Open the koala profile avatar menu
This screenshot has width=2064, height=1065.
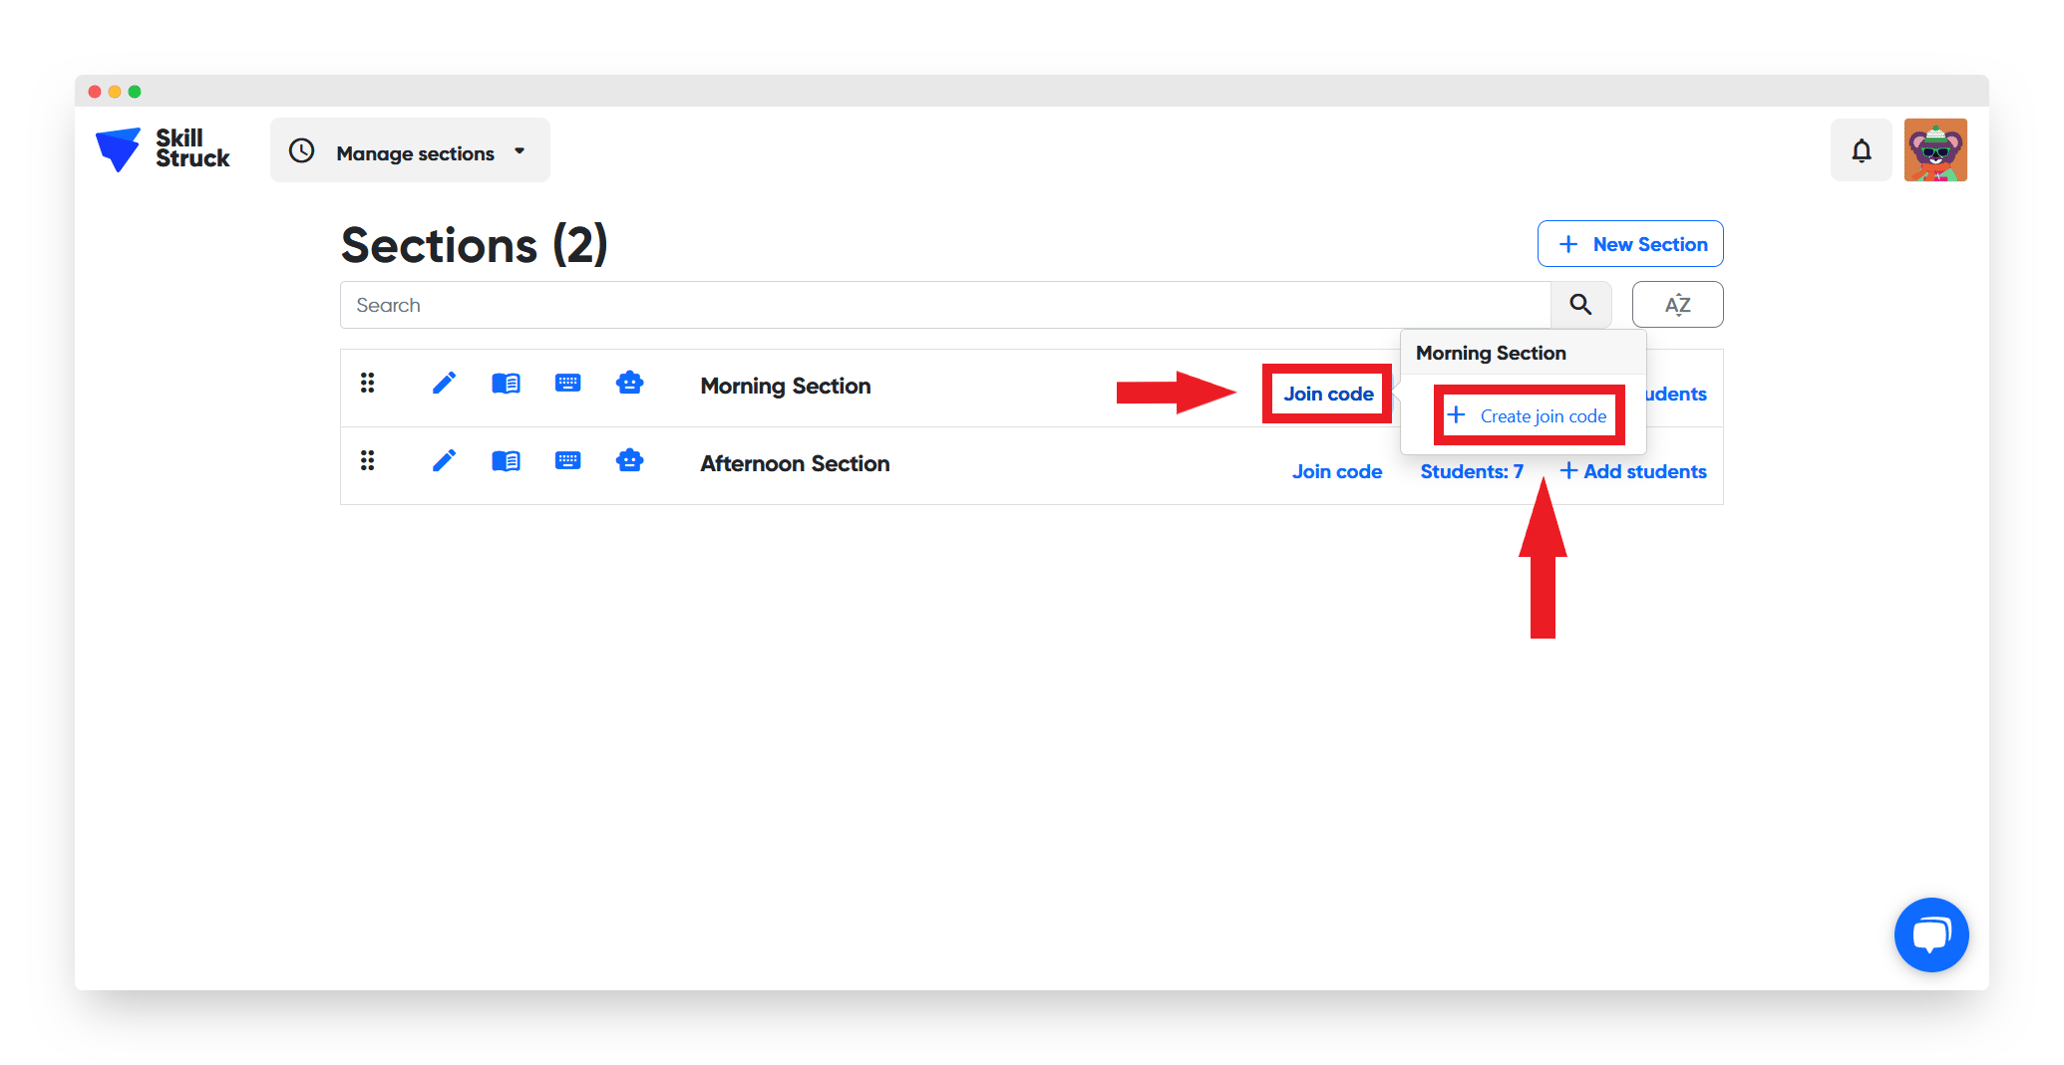[x=1935, y=150]
